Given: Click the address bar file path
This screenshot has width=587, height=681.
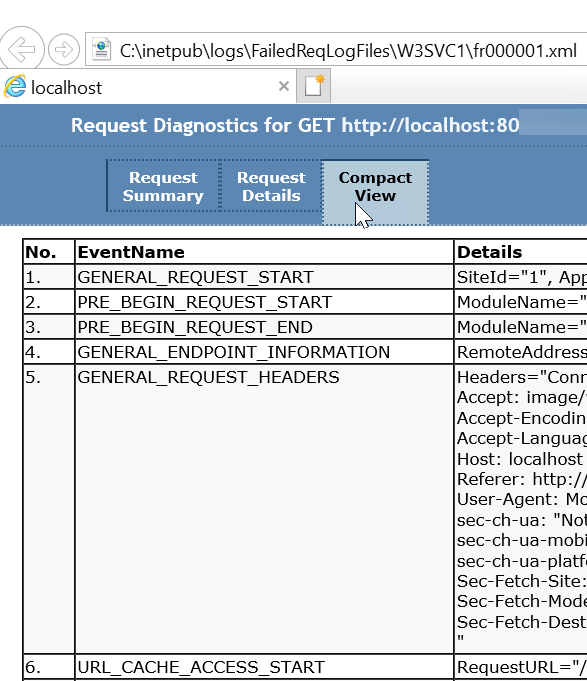Looking at the screenshot, I should [x=348, y=51].
